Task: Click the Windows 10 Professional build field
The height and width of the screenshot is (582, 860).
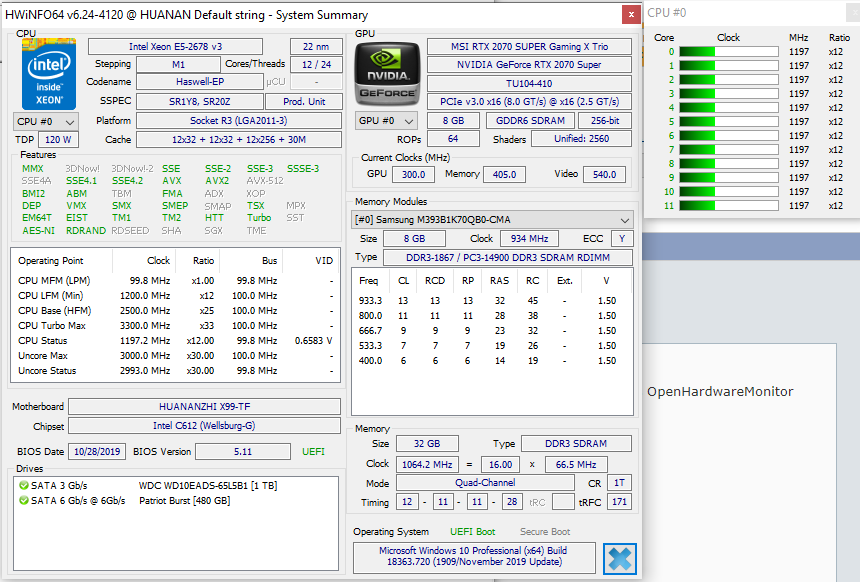Action: pos(474,557)
